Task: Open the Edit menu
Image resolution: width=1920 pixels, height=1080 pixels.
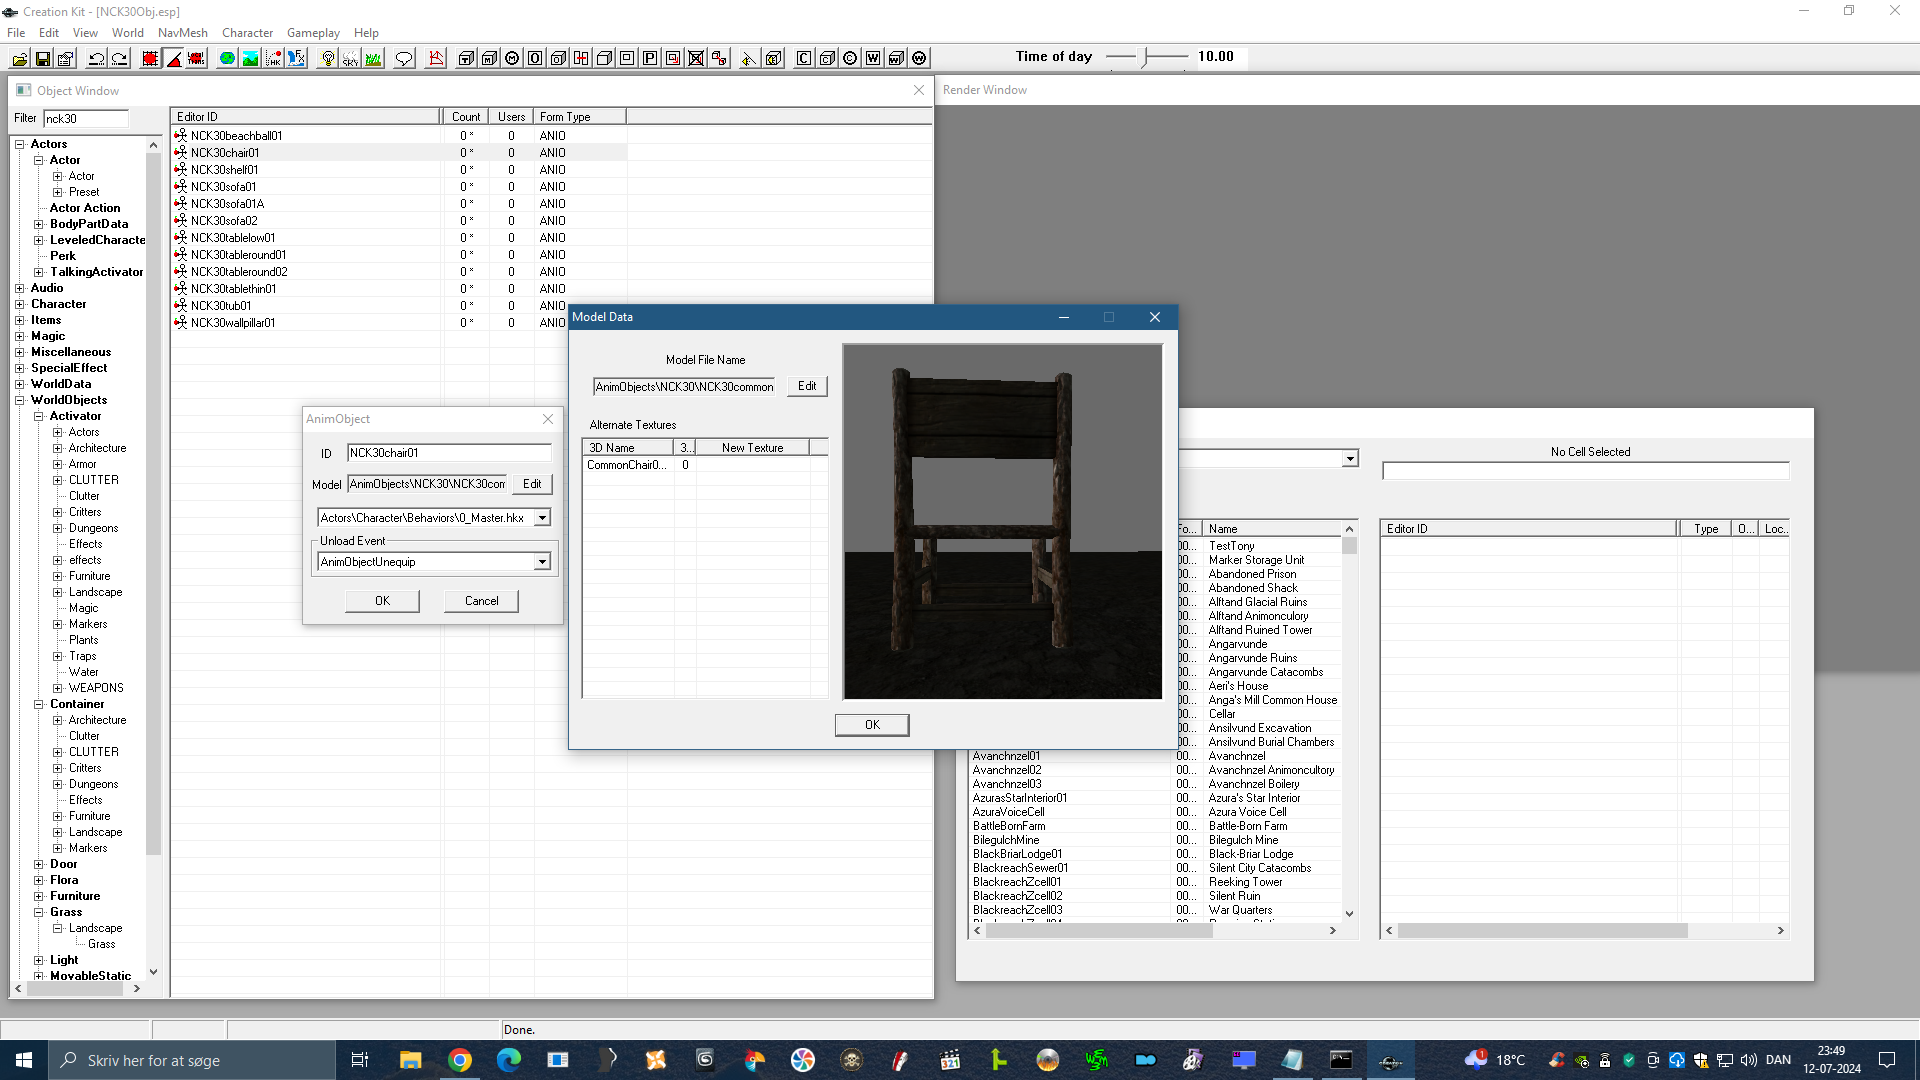Action: point(49,32)
